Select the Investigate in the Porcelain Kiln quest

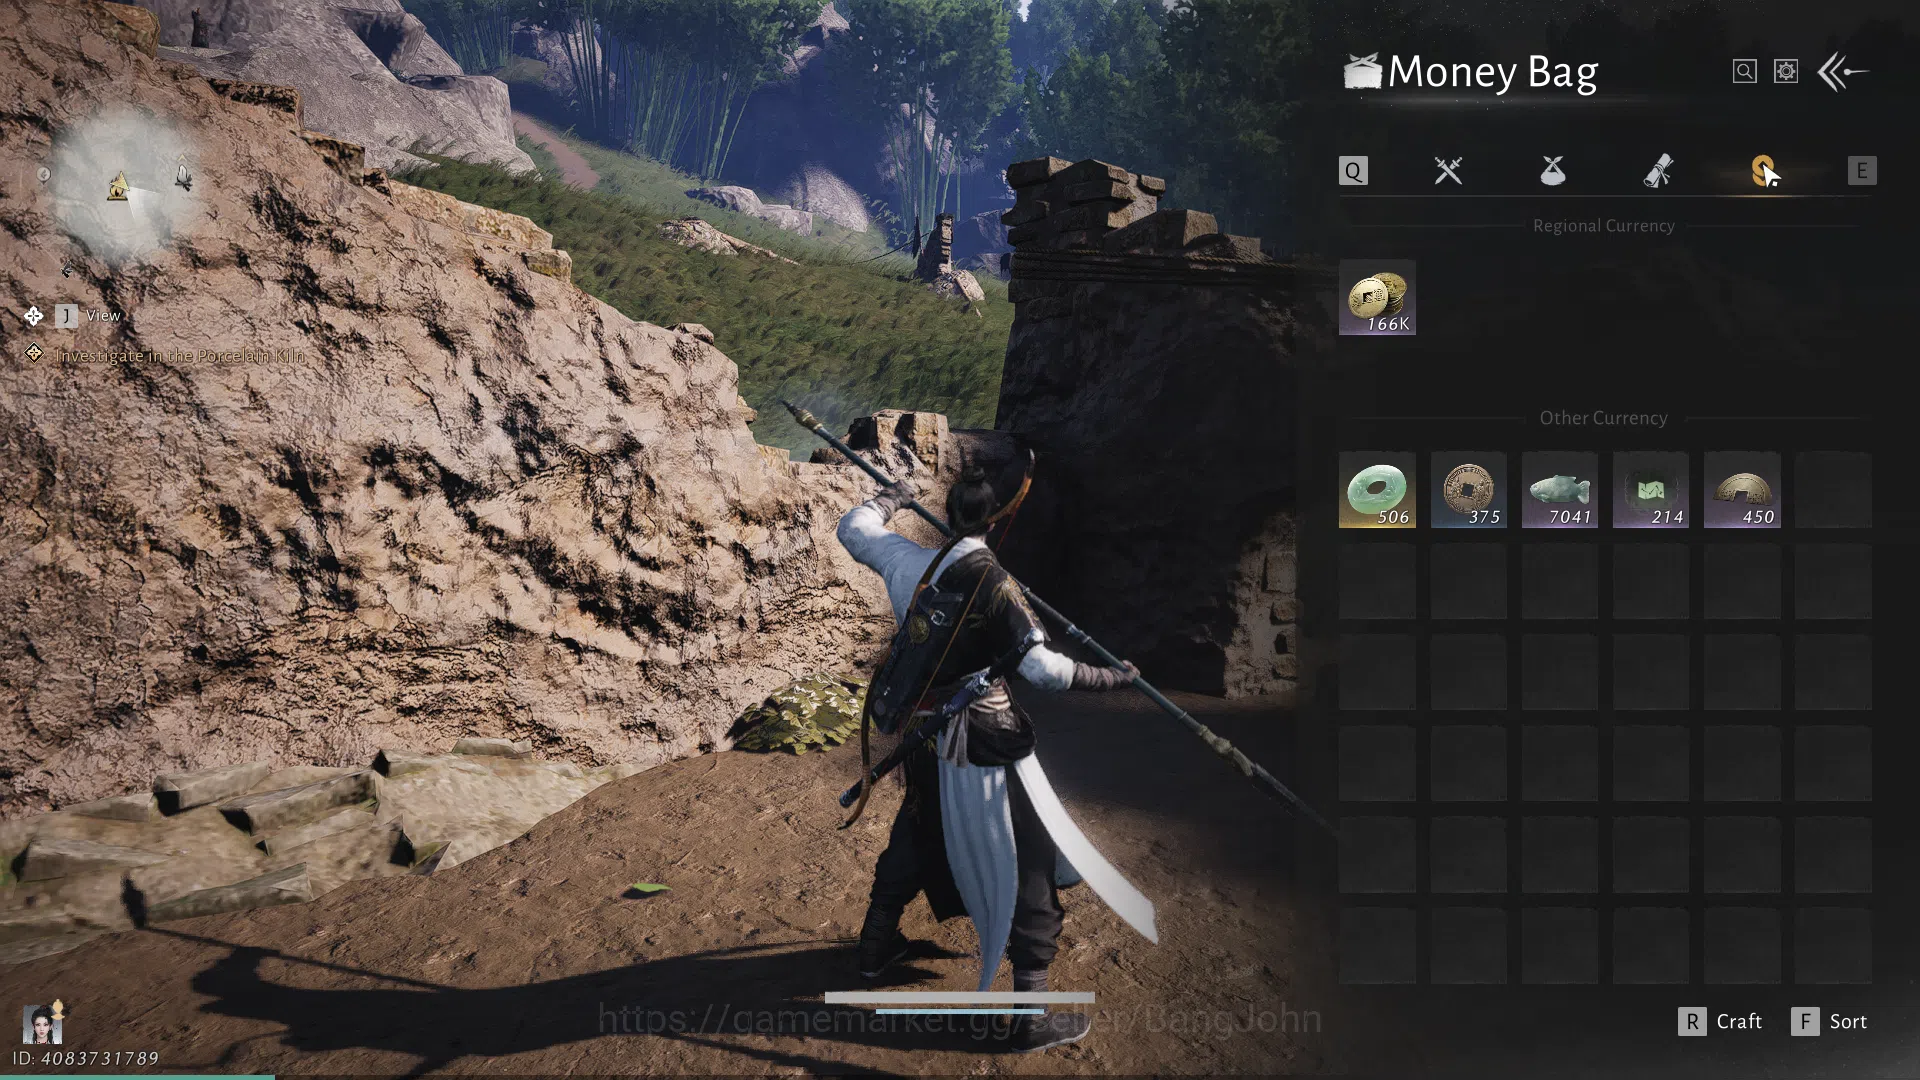[180, 355]
